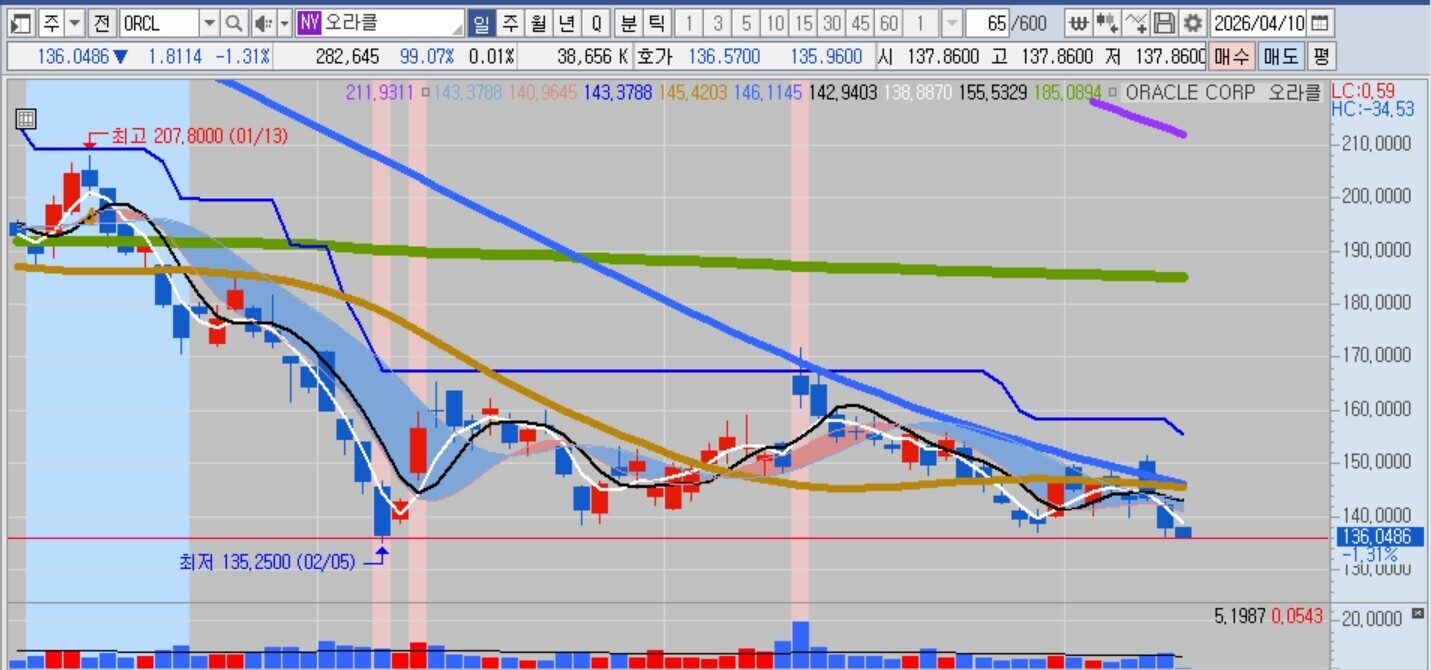Viewport: 1431px width, 670px height.
Task: Open dropdown arrow next to 주
Action: (x=75, y=22)
